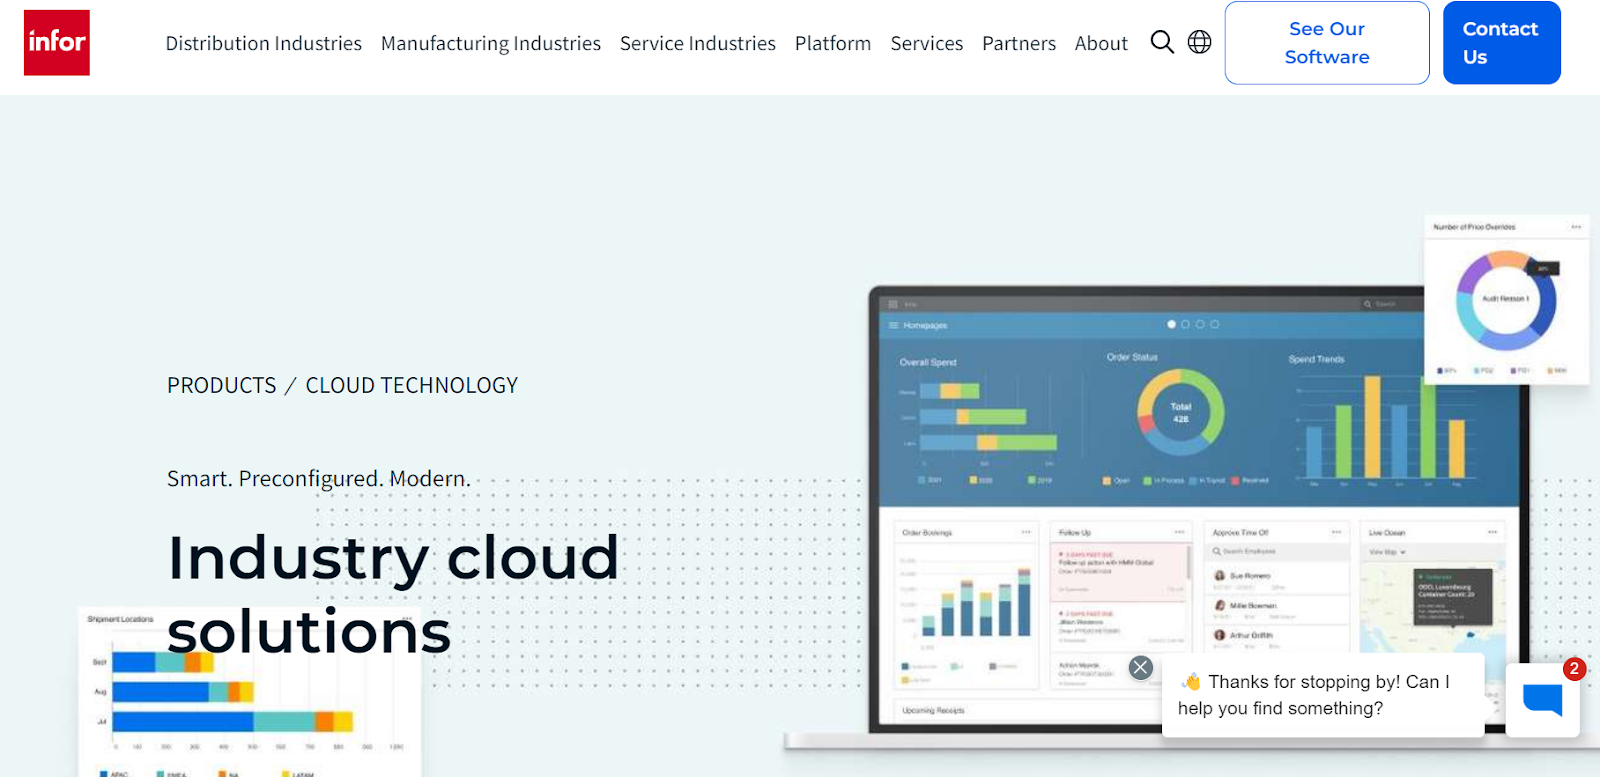Open the Services menu
Viewport: 1600px width, 777px height.
click(927, 43)
